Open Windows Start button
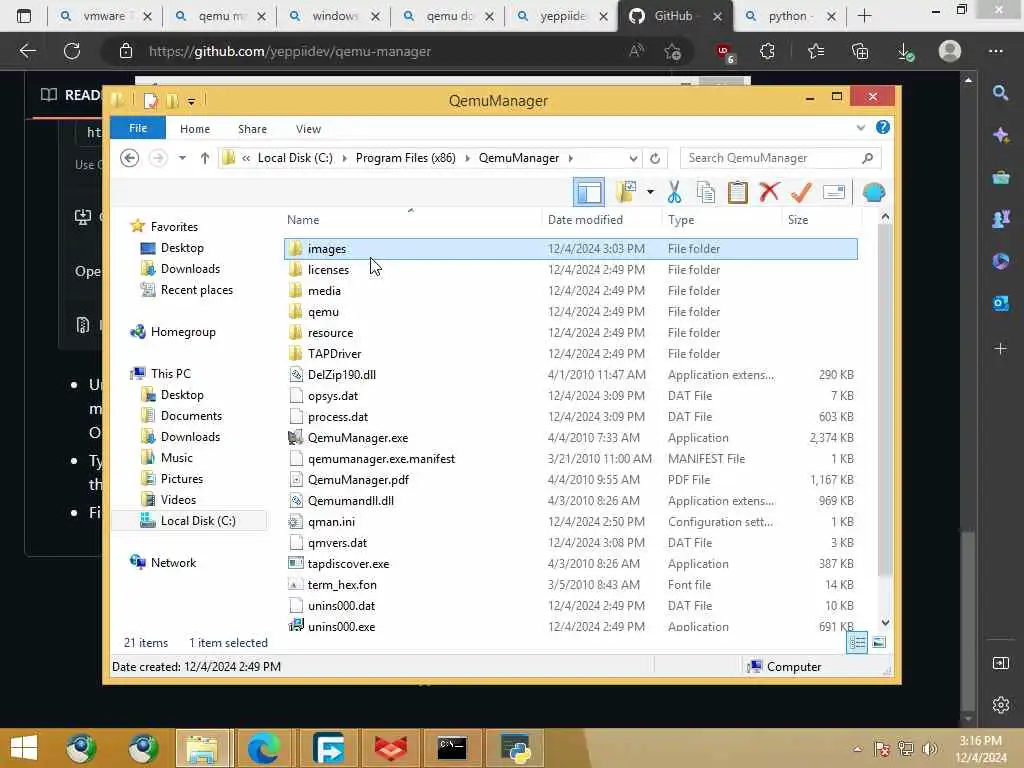The image size is (1024, 768). 24,748
